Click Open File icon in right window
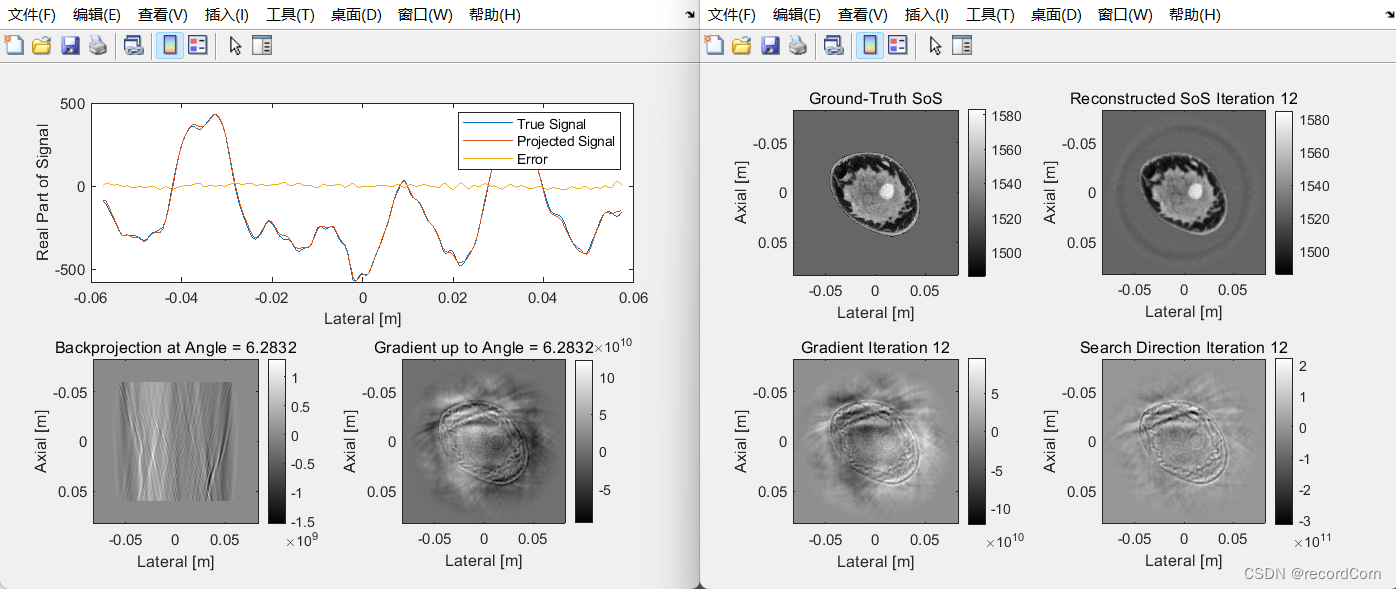The width and height of the screenshot is (1396, 589). point(741,45)
